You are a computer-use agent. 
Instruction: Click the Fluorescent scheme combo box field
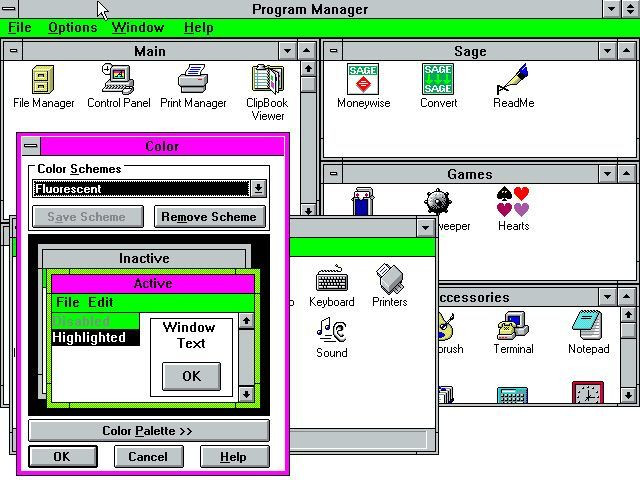coord(141,189)
